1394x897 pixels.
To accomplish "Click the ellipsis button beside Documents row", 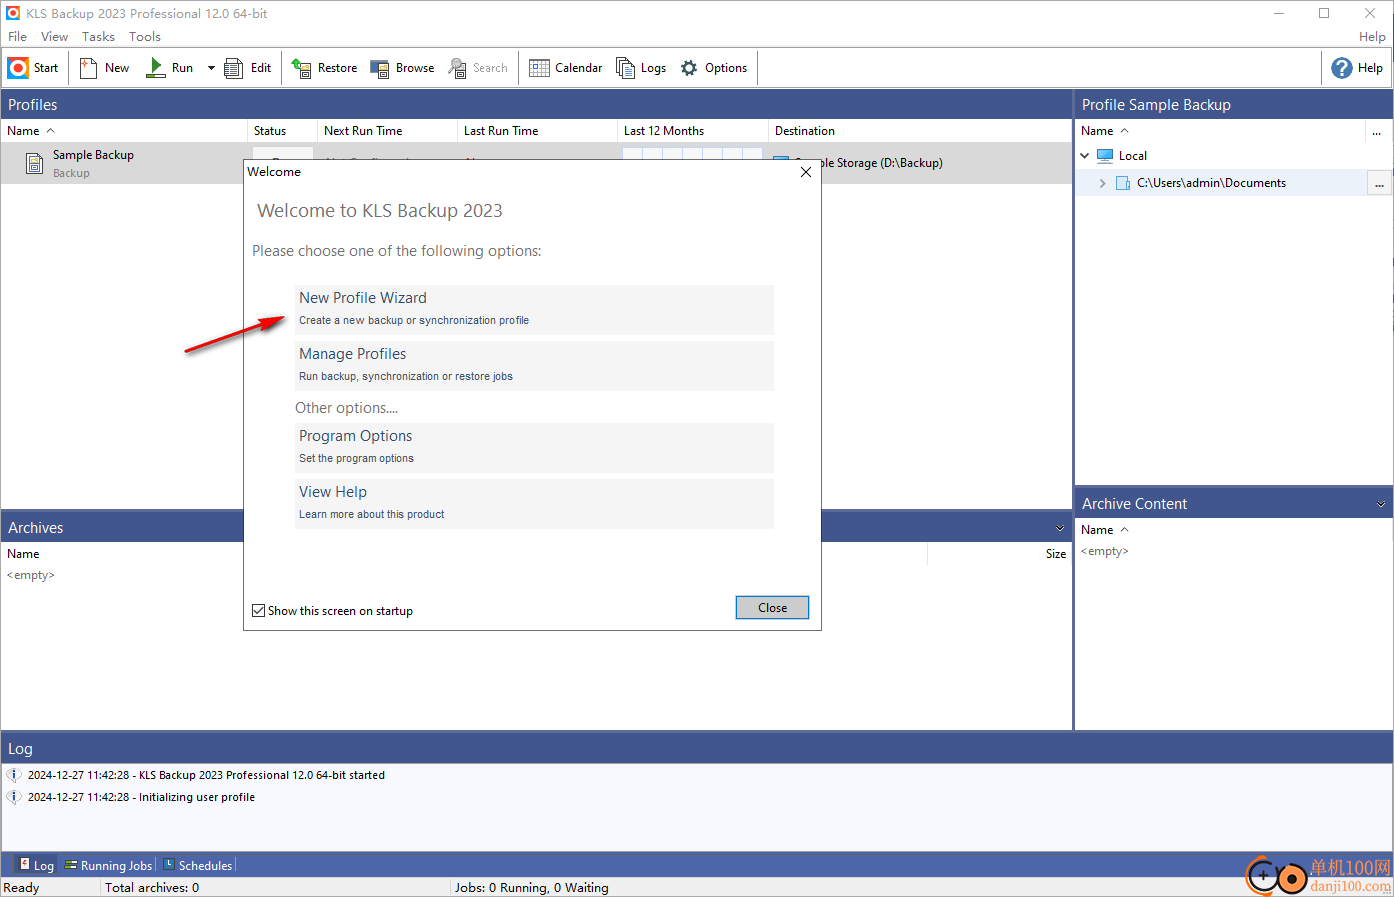I will (x=1379, y=183).
